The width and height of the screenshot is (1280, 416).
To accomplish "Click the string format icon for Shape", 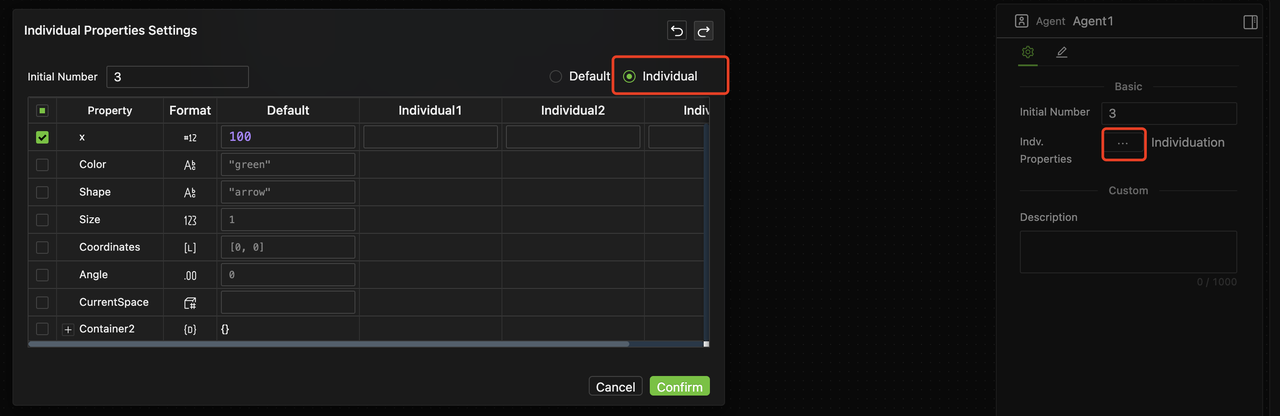I will click(x=190, y=192).
